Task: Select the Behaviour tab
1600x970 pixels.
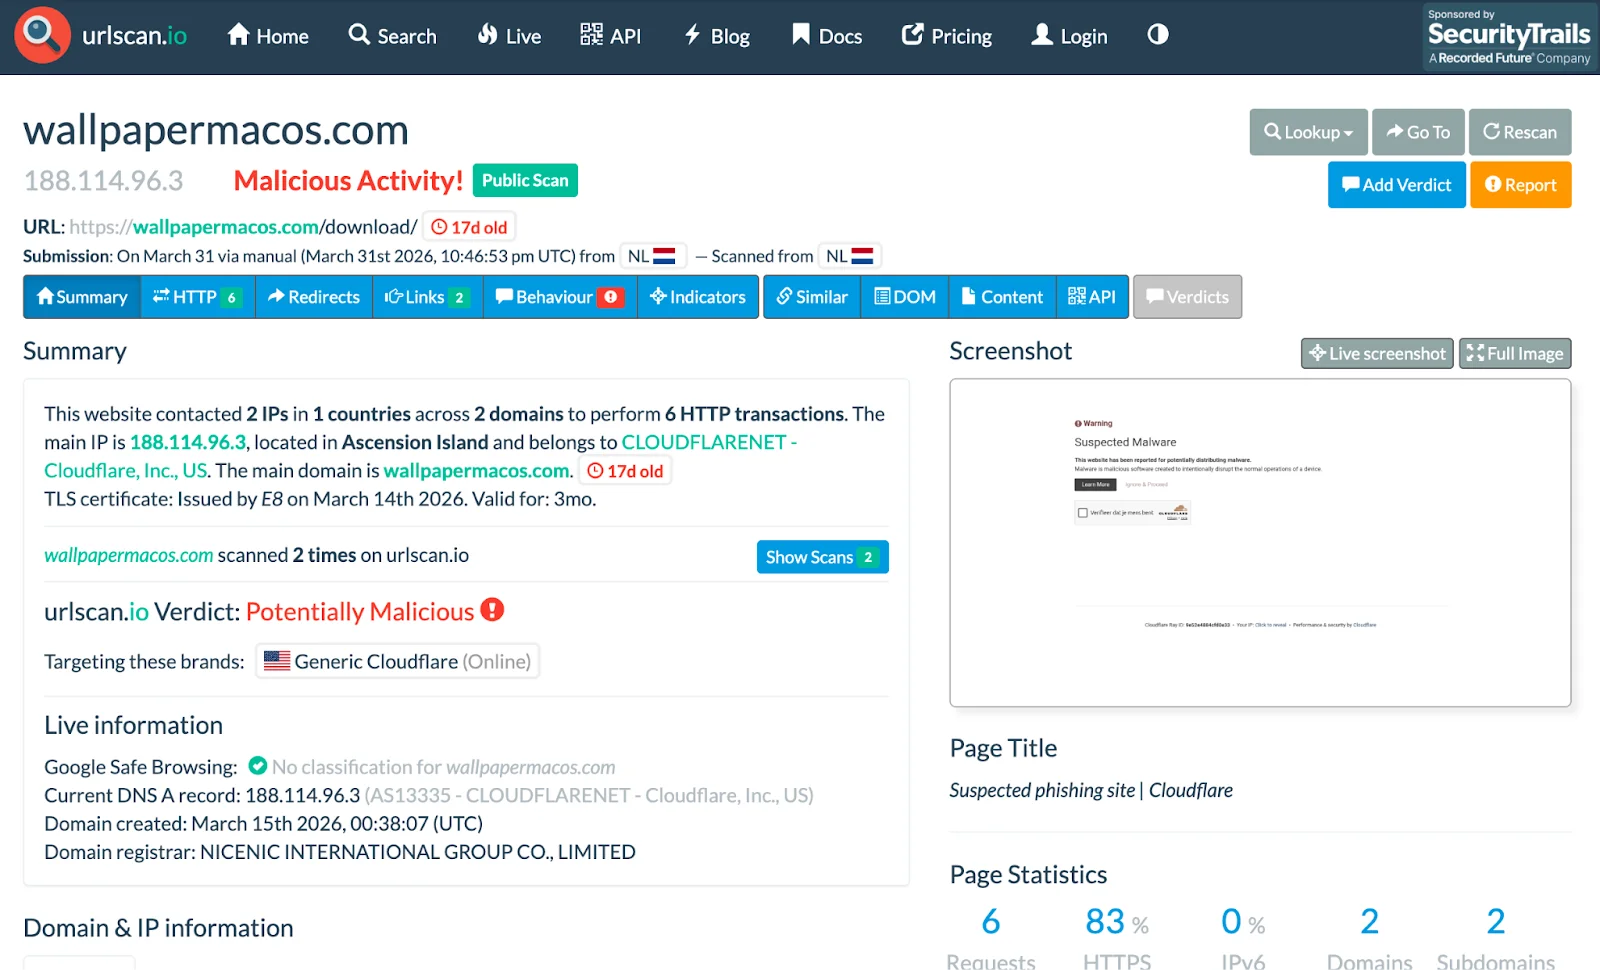Action: pyautogui.click(x=559, y=297)
